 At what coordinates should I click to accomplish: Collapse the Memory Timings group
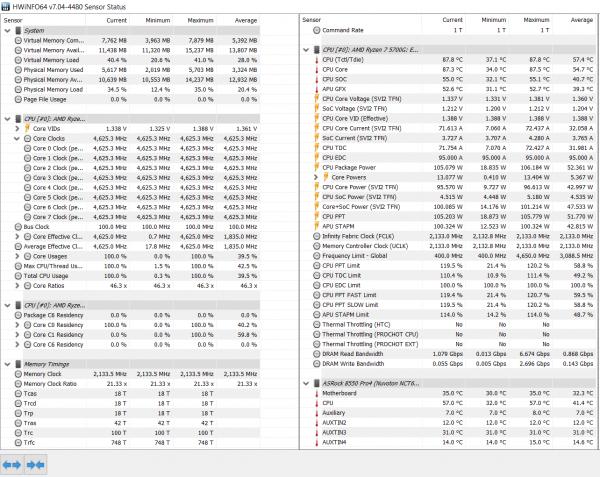pyautogui.click(x=7, y=364)
